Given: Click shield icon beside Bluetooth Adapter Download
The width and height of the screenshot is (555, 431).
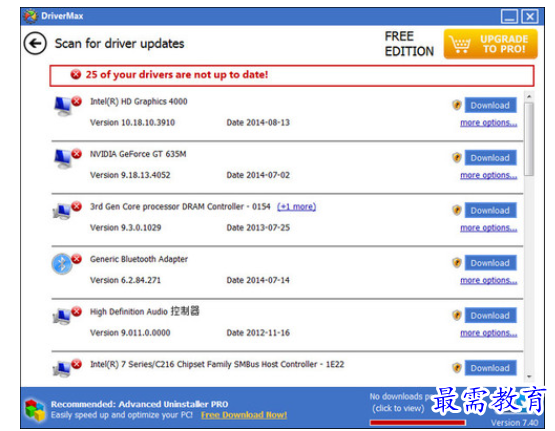Looking at the screenshot, I should [457, 263].
